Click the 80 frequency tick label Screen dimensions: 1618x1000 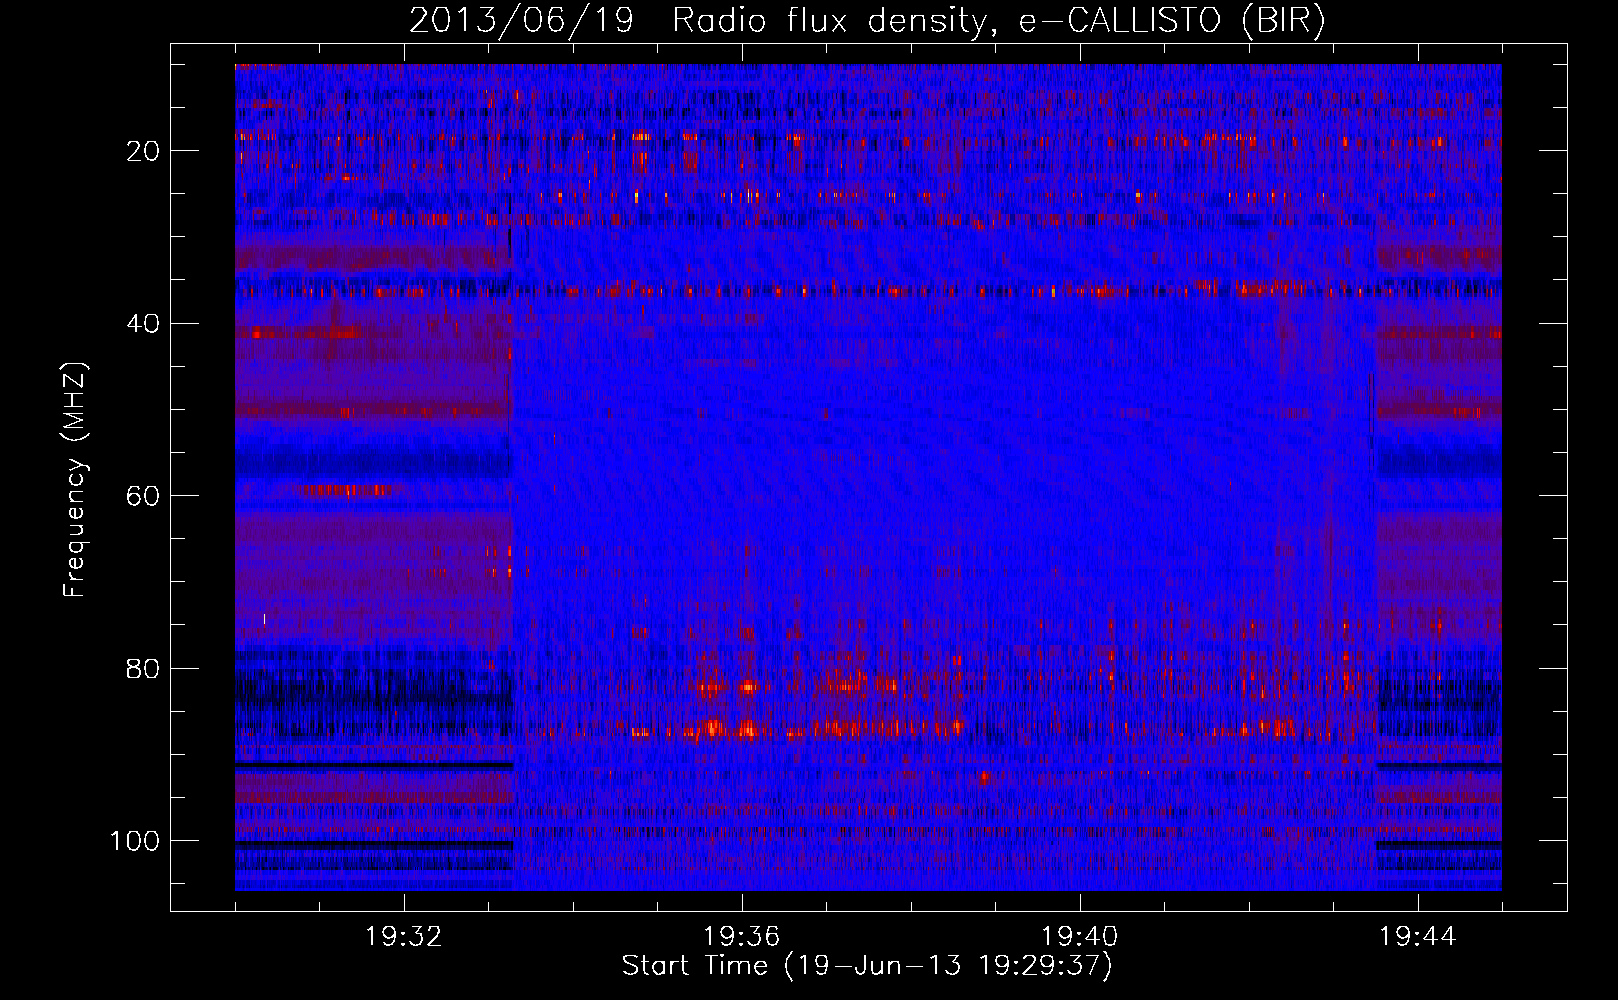pyautogui.click(x=144, y=668)
